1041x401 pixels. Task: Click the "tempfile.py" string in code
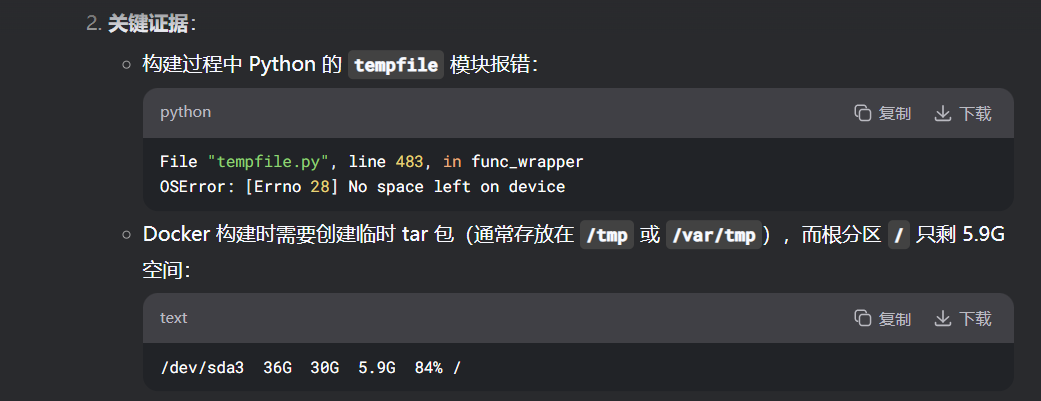point(268,161)
